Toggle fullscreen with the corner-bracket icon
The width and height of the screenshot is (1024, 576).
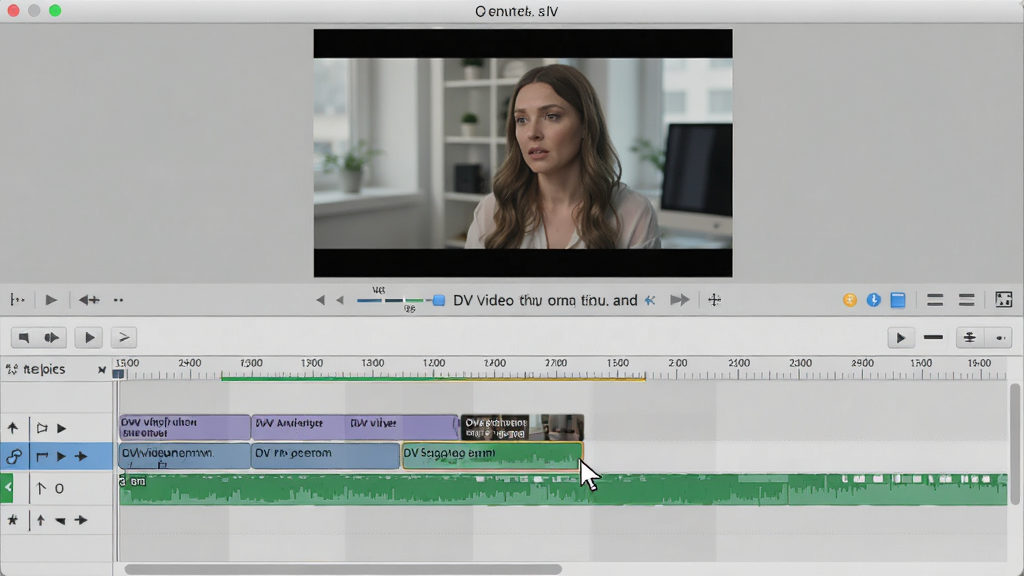point(1004,299)
